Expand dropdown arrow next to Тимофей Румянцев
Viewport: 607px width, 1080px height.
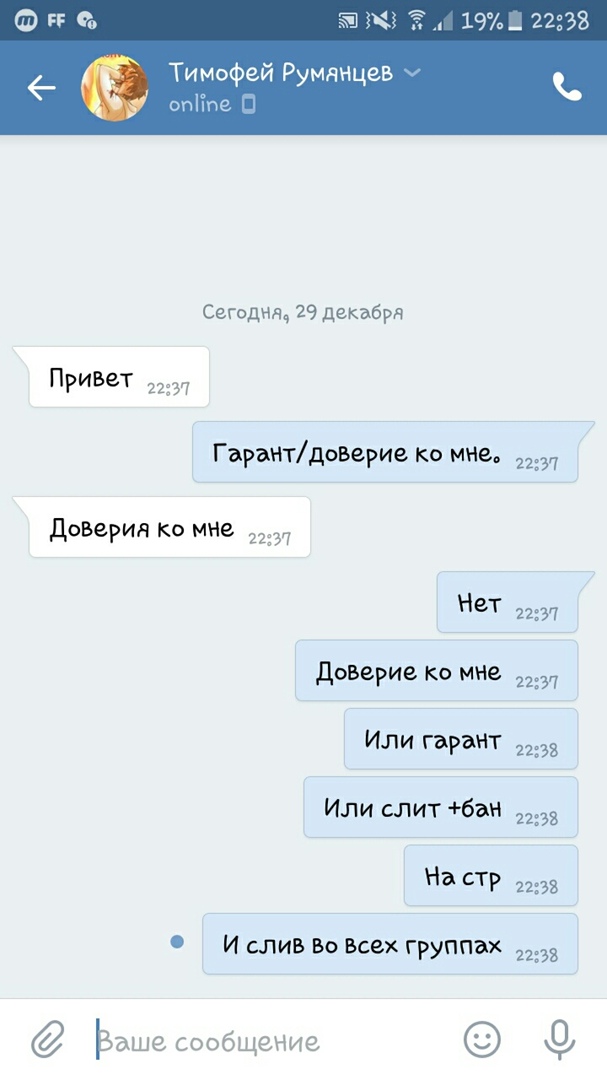(x=411, y=72)
